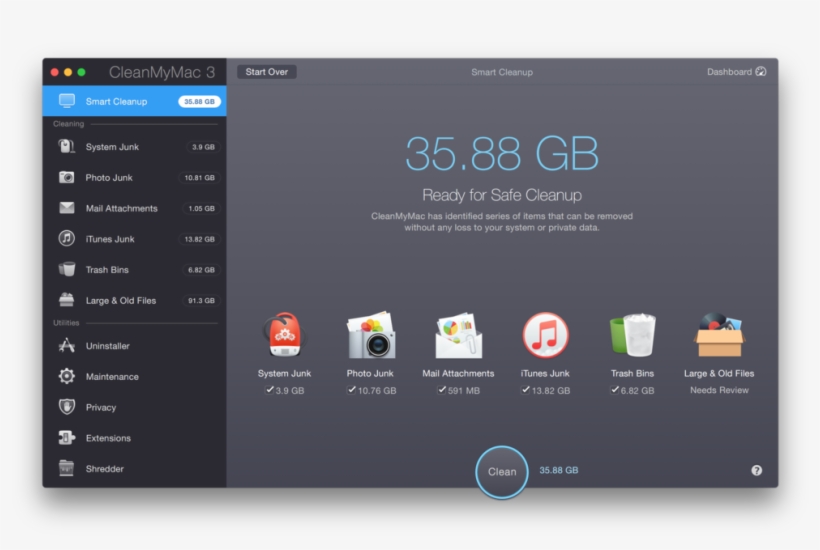This screenshot has height=550, width=820.
Task: Open the Shredder sidebar label
Action: [x=105, y=469]
